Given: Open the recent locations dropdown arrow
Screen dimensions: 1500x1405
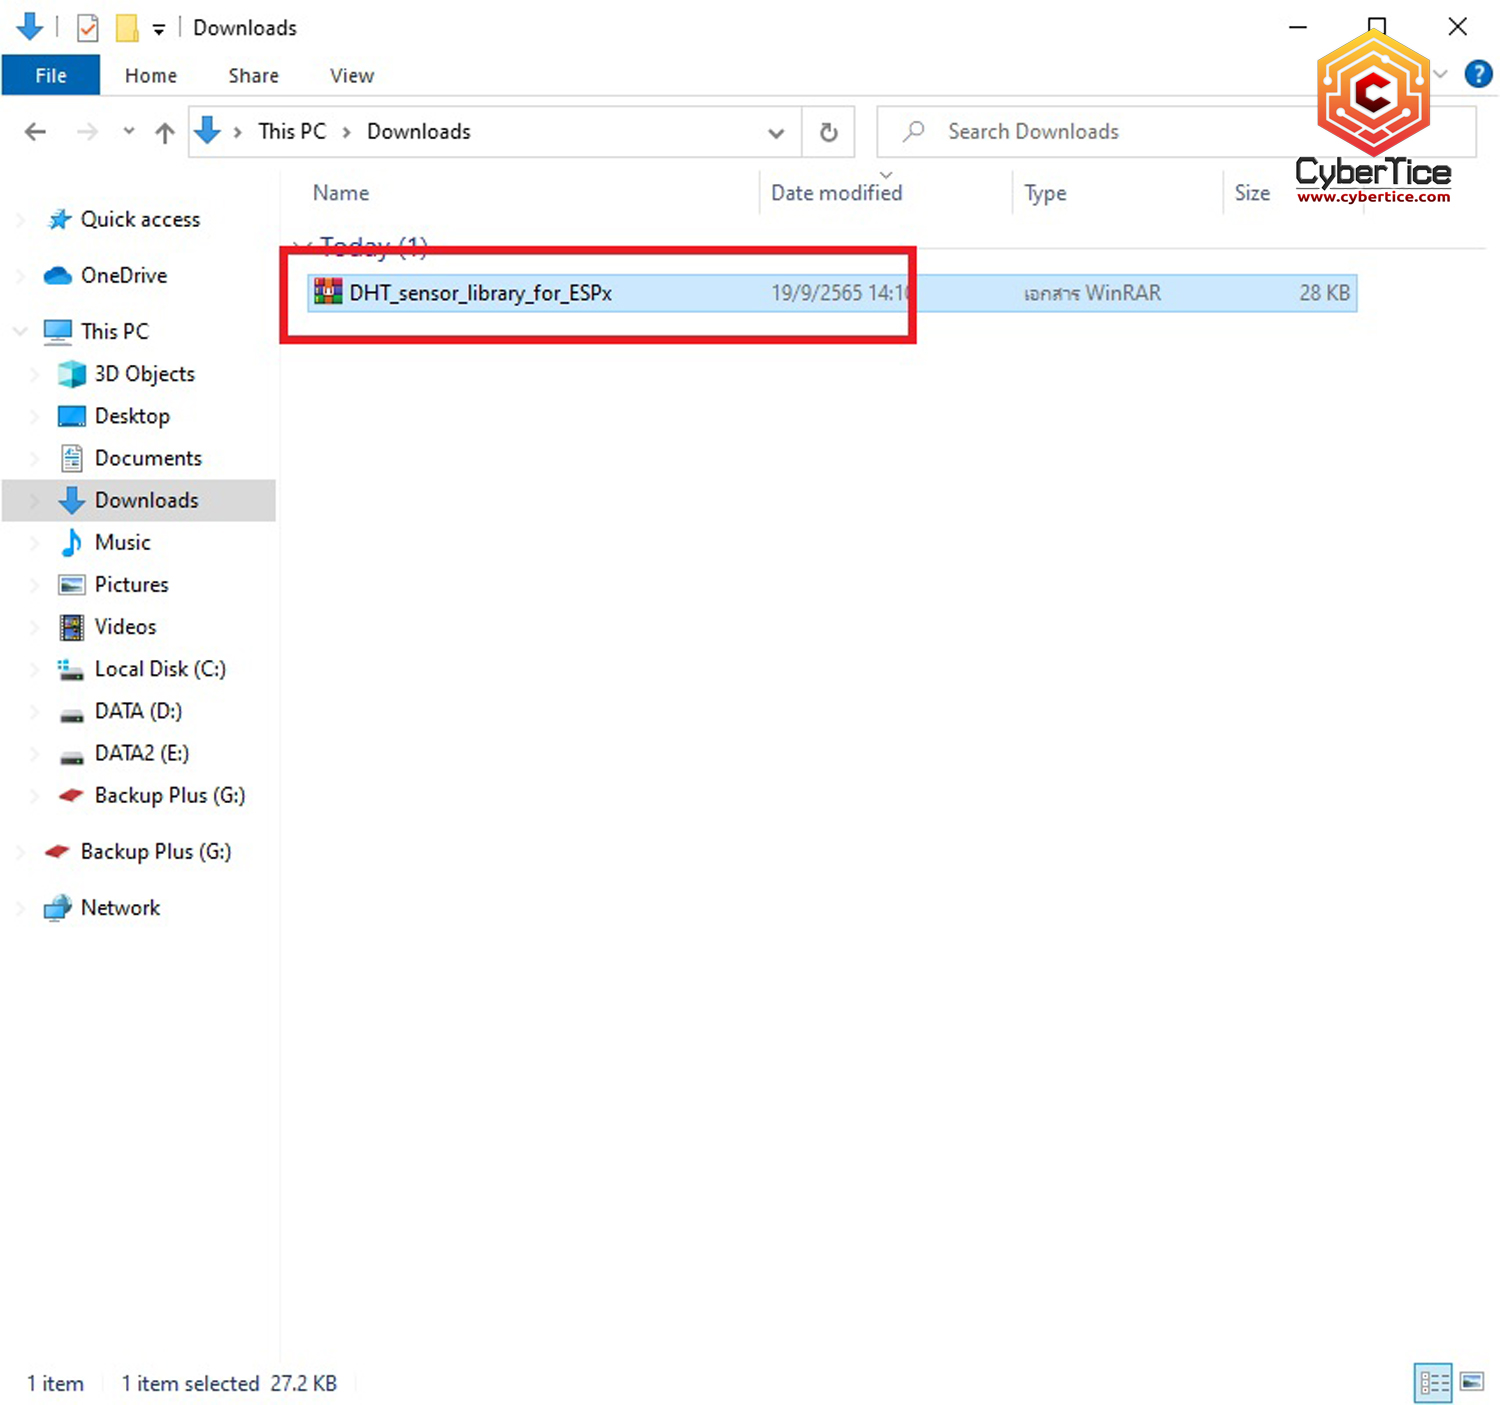Looking at the screenshot, I should tap(128, 131).
